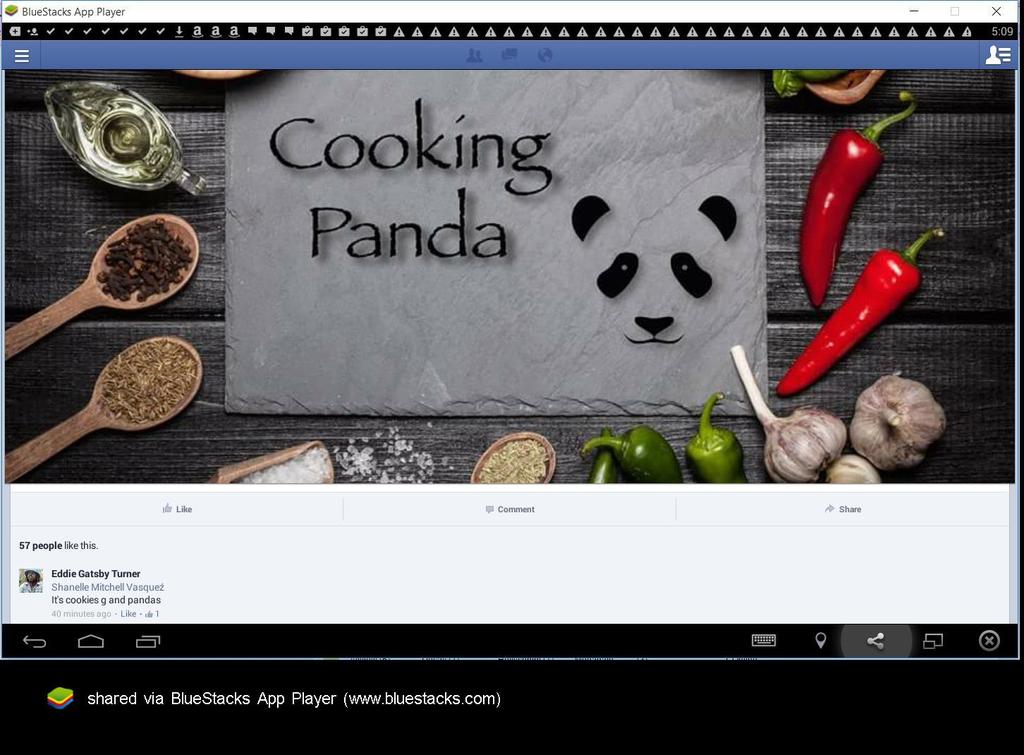Click the friend requests icon in top bar

tap(473, 55)
